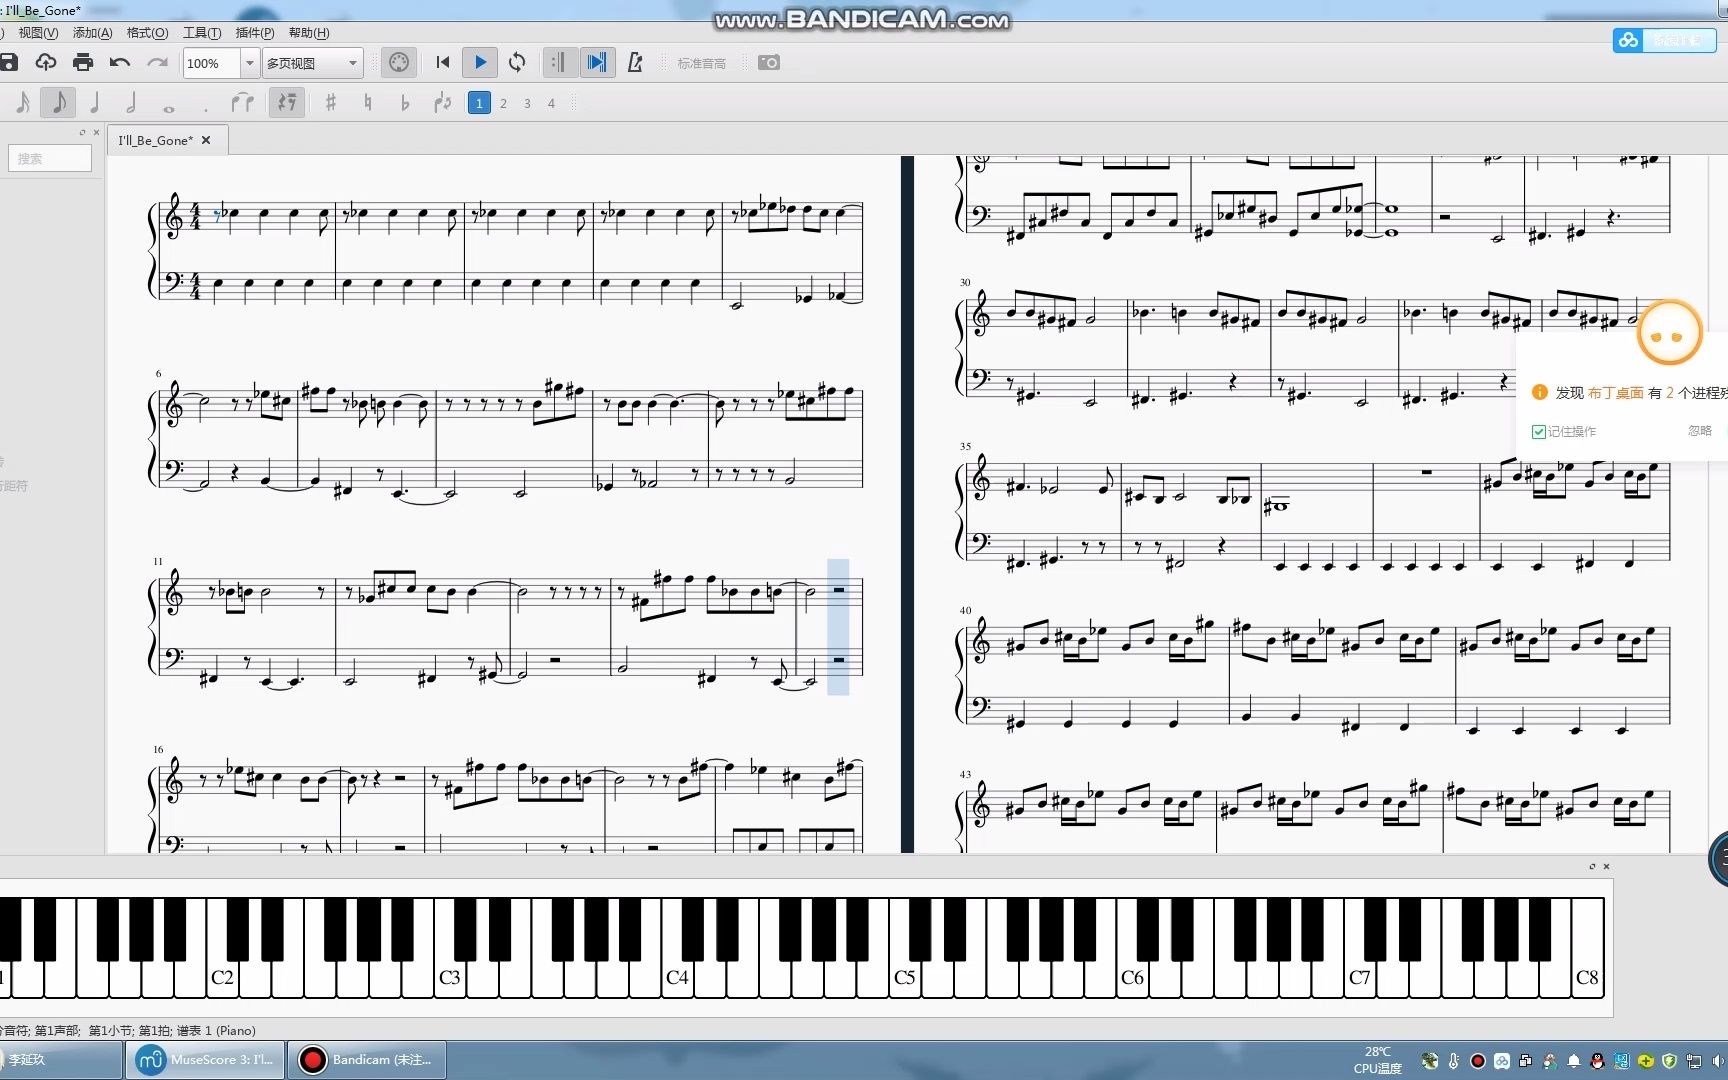Toggle loop playback
1728x1080 pixels.
(517, 62)
